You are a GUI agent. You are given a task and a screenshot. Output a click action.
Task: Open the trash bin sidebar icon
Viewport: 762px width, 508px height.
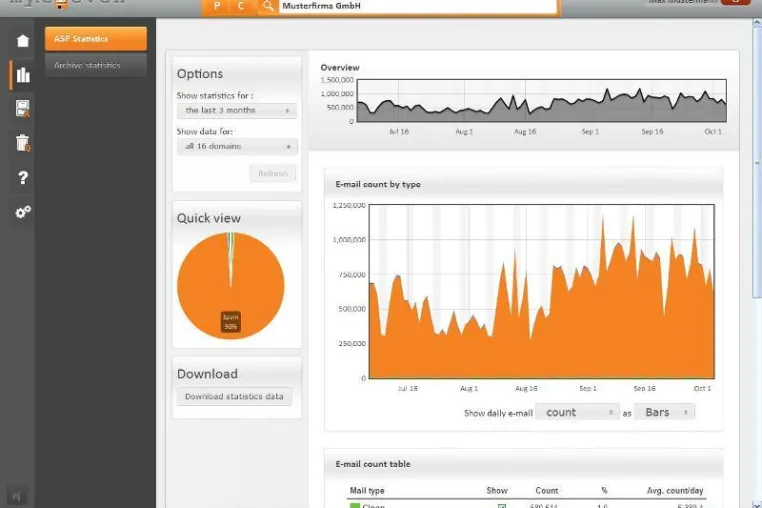[x=23, y=143]
